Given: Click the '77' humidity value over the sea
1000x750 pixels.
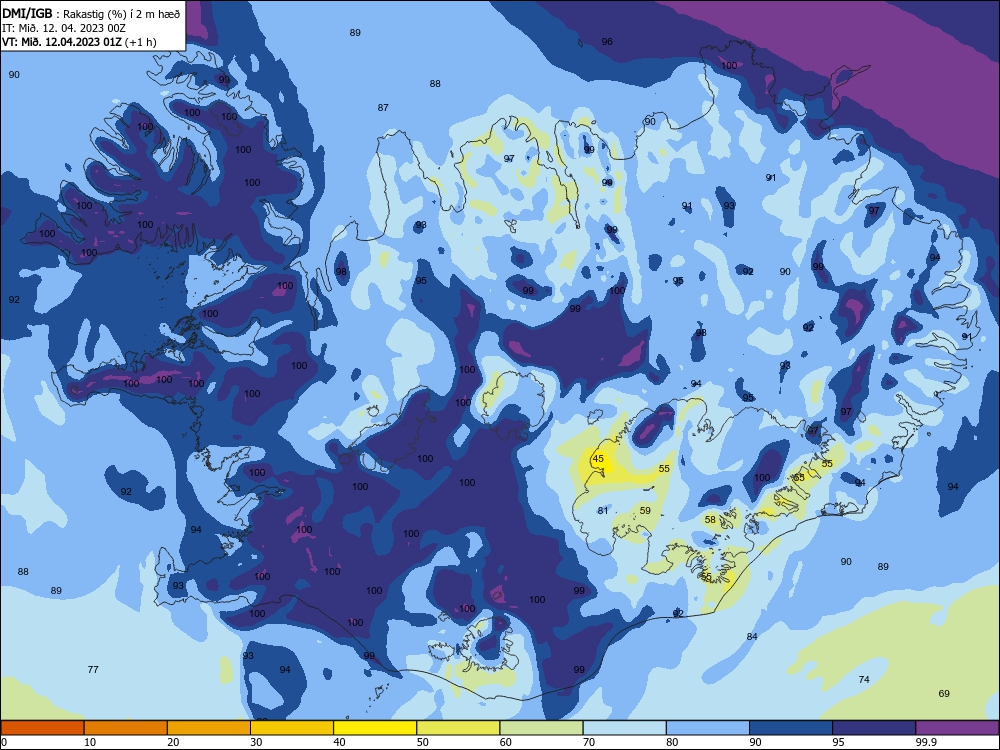Looking at the screenshot, I should [x=93, y=669].
